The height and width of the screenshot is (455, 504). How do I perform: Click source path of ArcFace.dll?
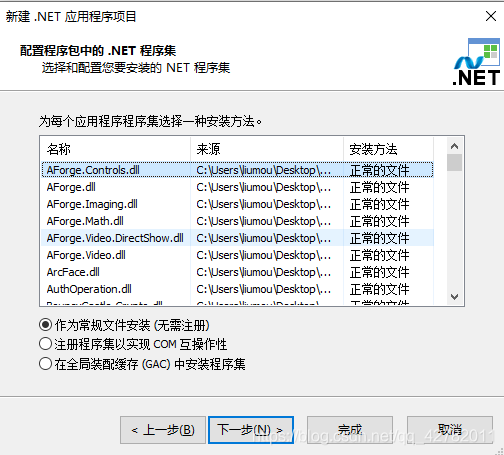pyautogui.click(x=264, y=272)
